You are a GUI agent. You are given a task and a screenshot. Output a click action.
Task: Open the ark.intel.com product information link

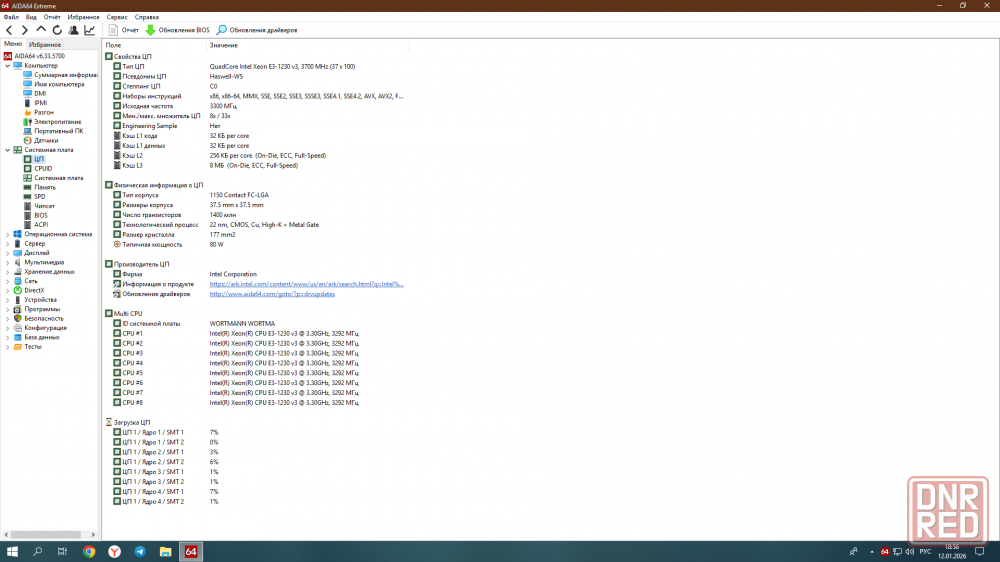tap(306, 284)
